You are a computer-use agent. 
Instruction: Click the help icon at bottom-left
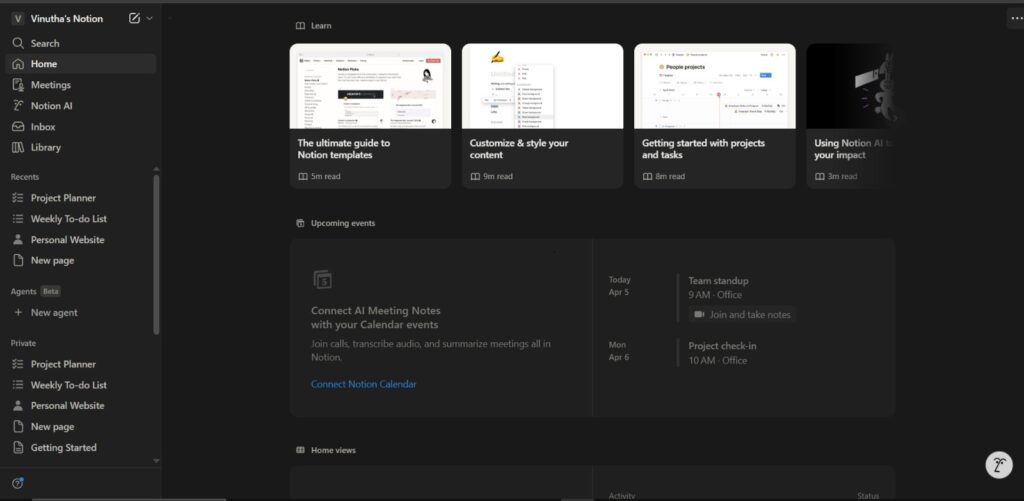(x=17, y=484)
